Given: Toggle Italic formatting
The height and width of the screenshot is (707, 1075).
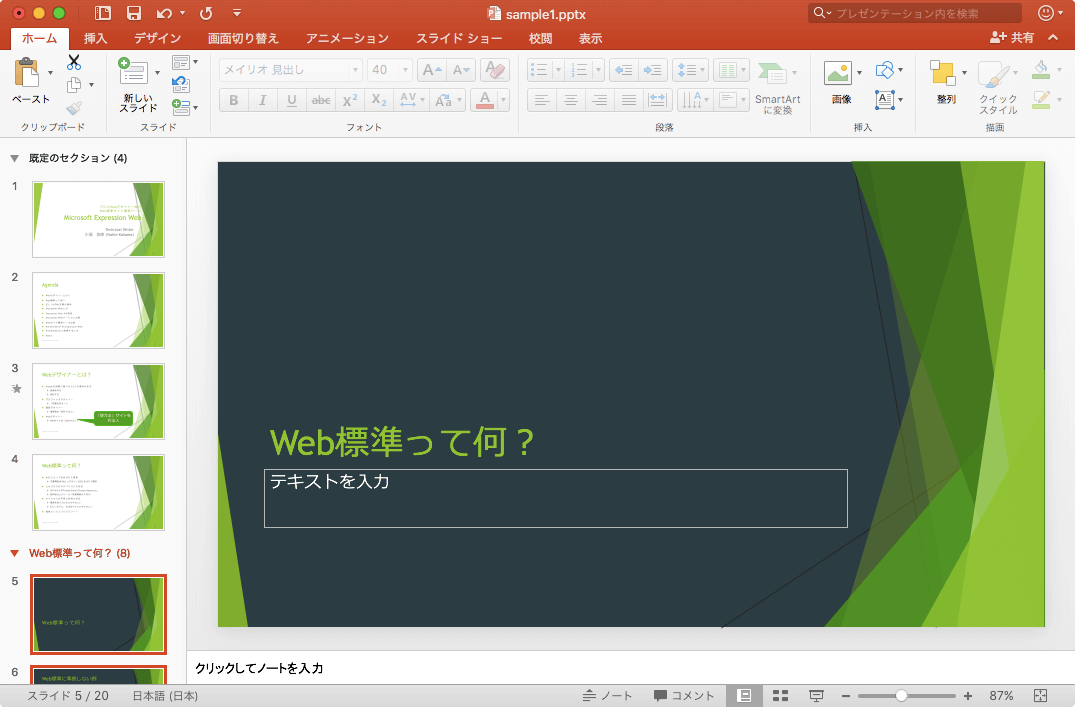Looking at the screenshot, I should 263,100.
